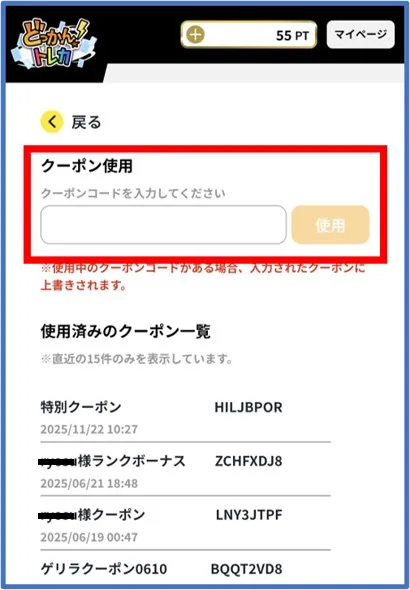Click the date 2025/11/22 10:27
Screen dimensions: 410x590
point(89,429)
